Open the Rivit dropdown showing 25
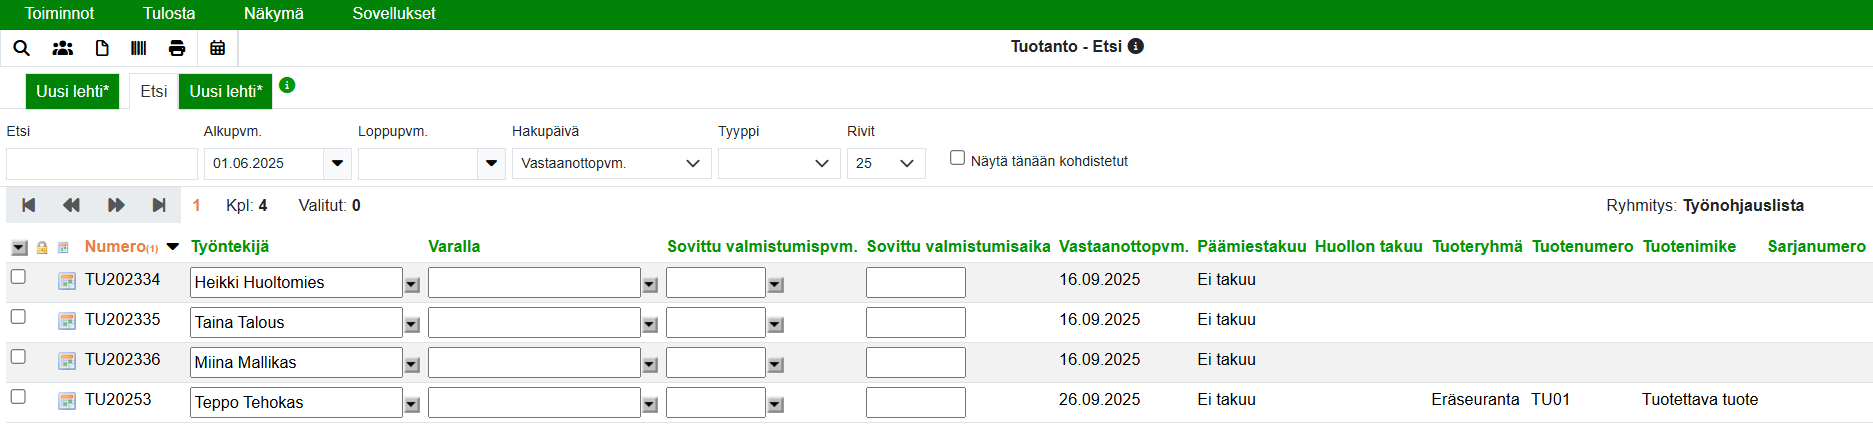 (886, 163)
